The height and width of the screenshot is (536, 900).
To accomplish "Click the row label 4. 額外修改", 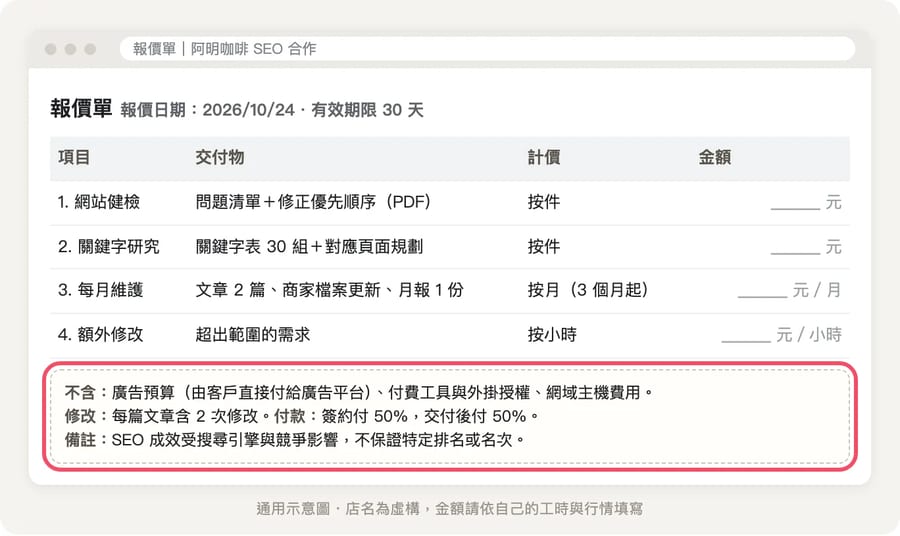I will pyautogui.click(x=100, y=335).
